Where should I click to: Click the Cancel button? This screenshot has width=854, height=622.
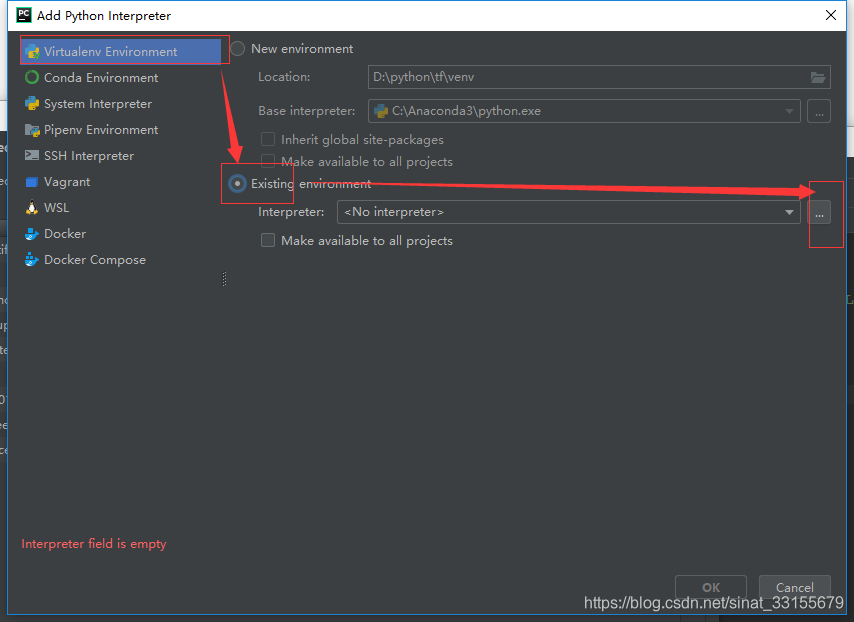pos(795,587)
